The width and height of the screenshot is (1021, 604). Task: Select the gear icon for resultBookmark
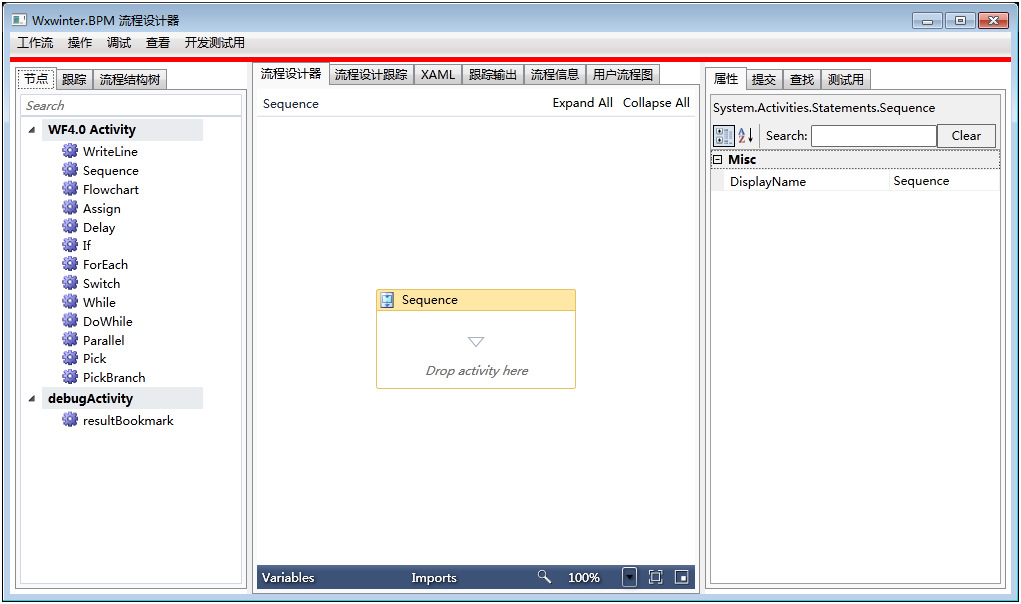pos(70,420)
